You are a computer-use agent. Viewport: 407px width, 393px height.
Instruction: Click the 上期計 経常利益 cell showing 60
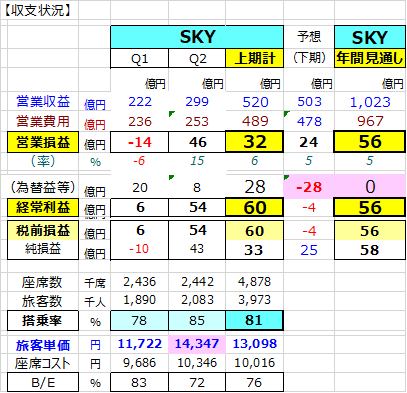pyautogui.click(x=255, y=207)
